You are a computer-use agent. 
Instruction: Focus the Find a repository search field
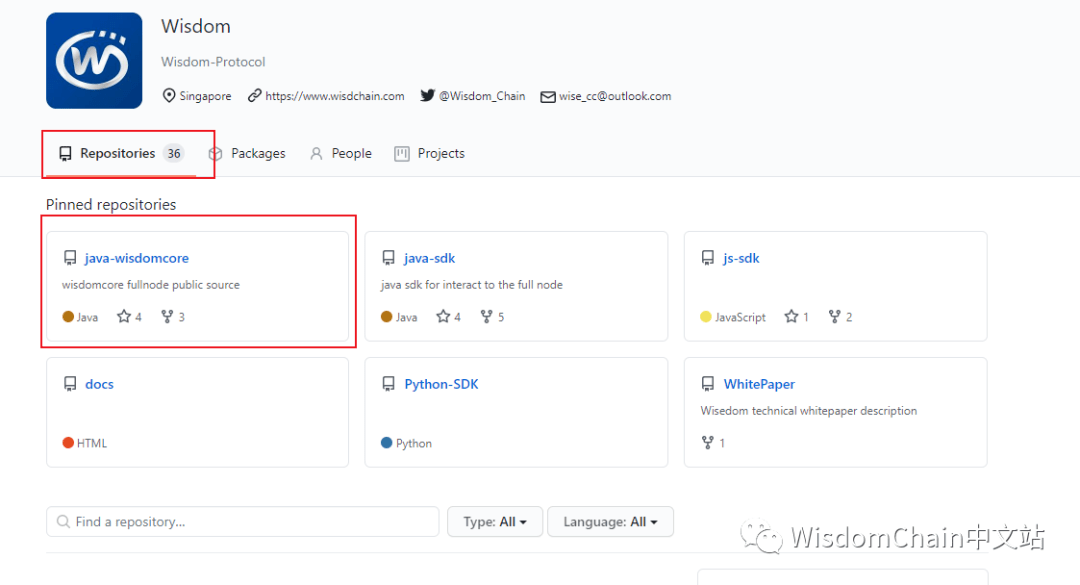242,522
